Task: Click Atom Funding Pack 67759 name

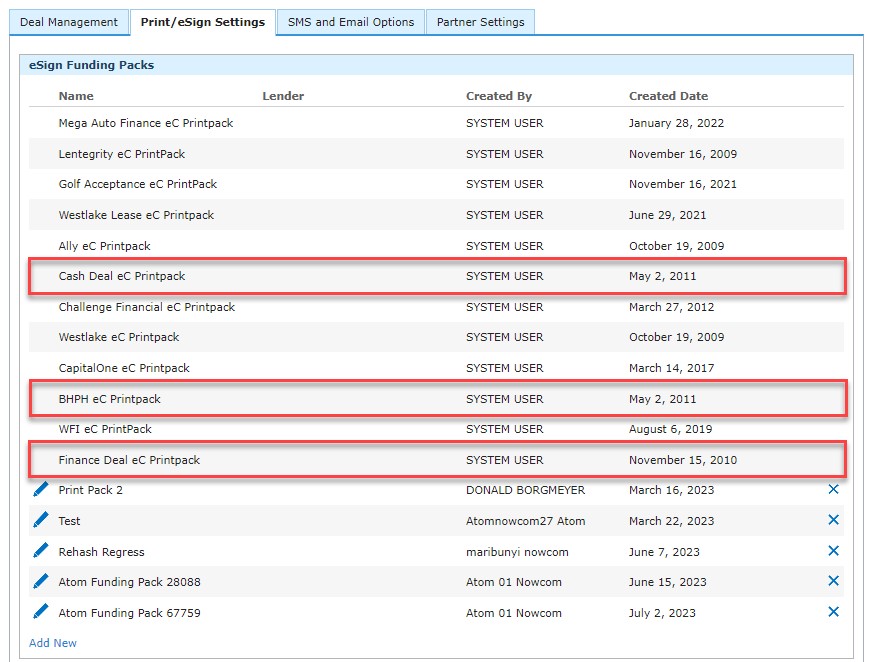Action: click(x=129, y=613)
